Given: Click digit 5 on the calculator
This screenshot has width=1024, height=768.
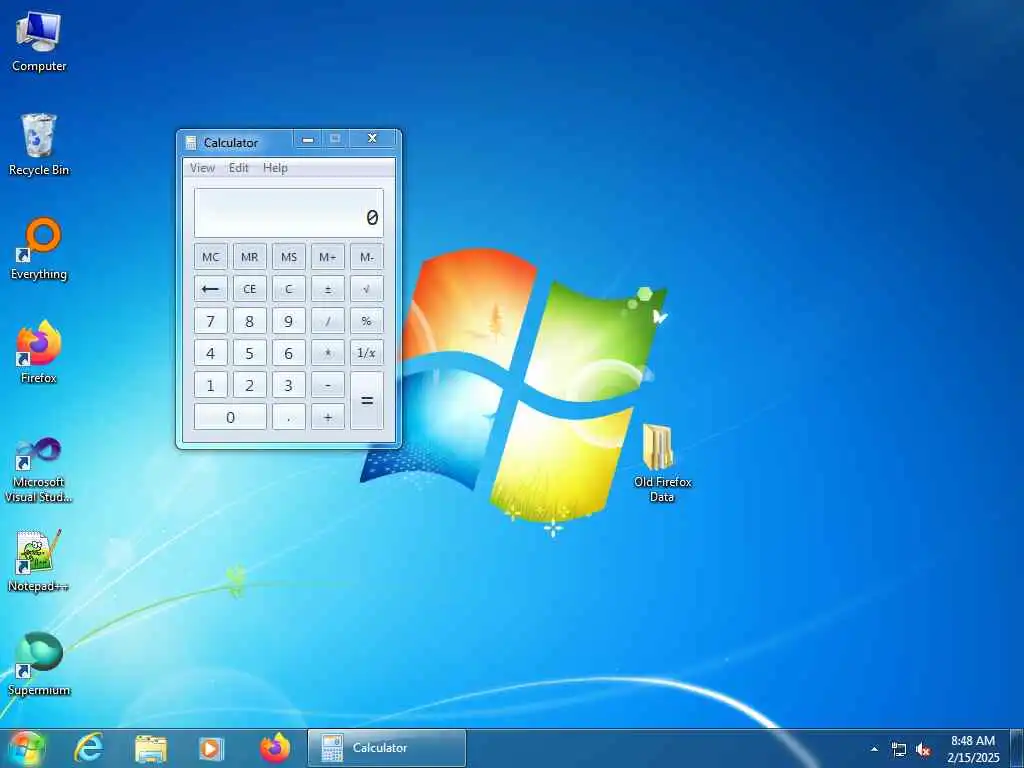Looking at the screenshot, I should click(249, 353).
